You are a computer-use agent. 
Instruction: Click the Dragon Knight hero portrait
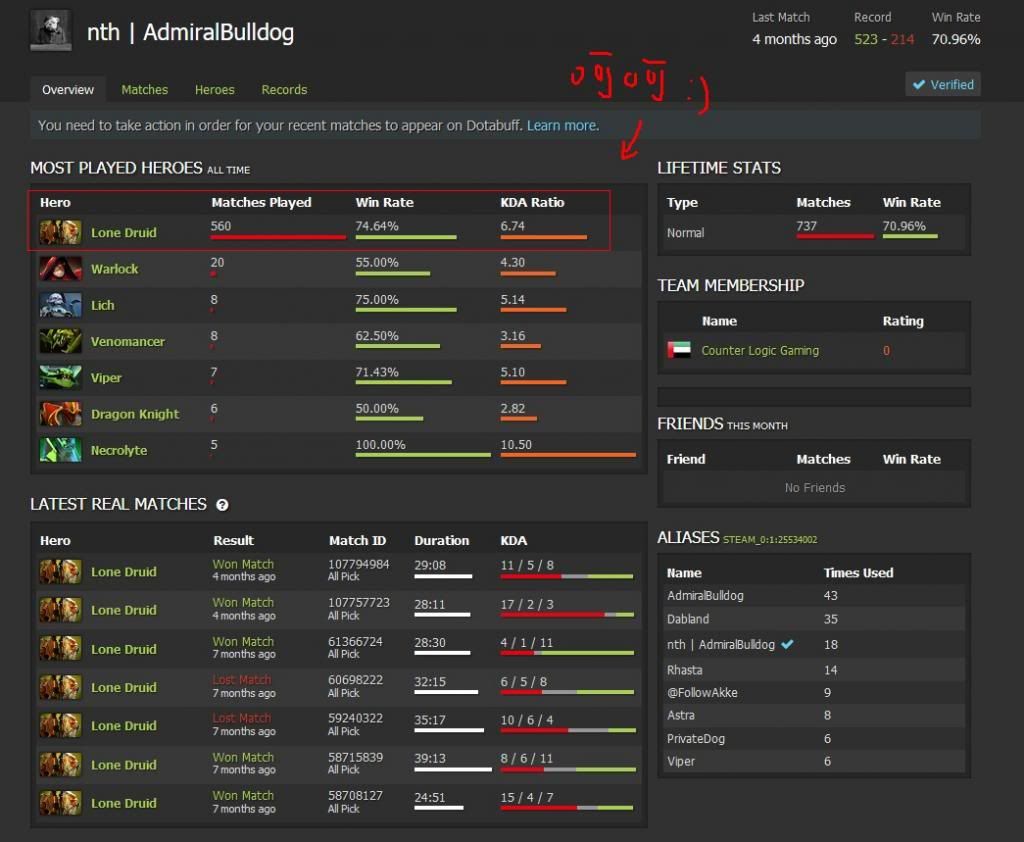coord(61,413)
